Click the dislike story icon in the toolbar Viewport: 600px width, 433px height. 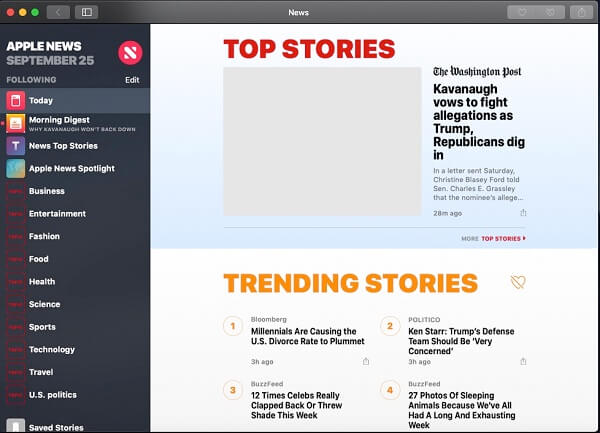(x=551, y=12)
